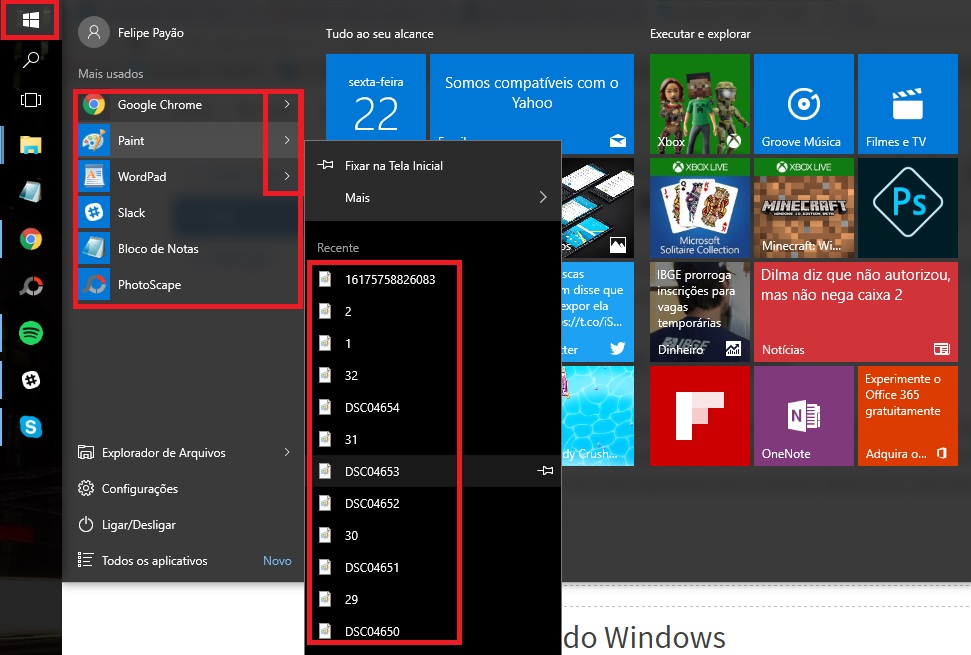The width and height of the screenshot is (971, 655).
Task: Expand Explorador de Arquivos arrow
Action: tap(287, 452)
